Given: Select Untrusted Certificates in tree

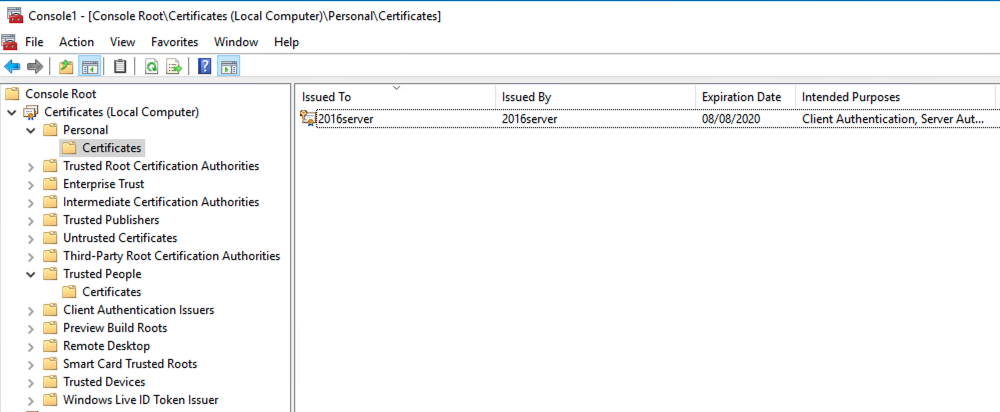Looking at the screenshot, I should (120, 238).
